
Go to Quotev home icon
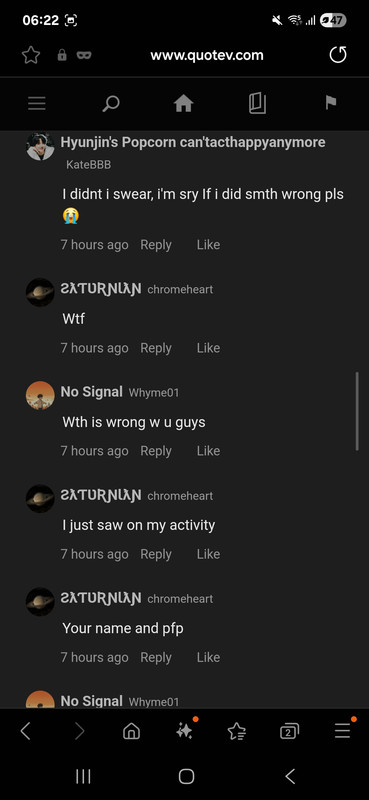[x=184, y=103]
